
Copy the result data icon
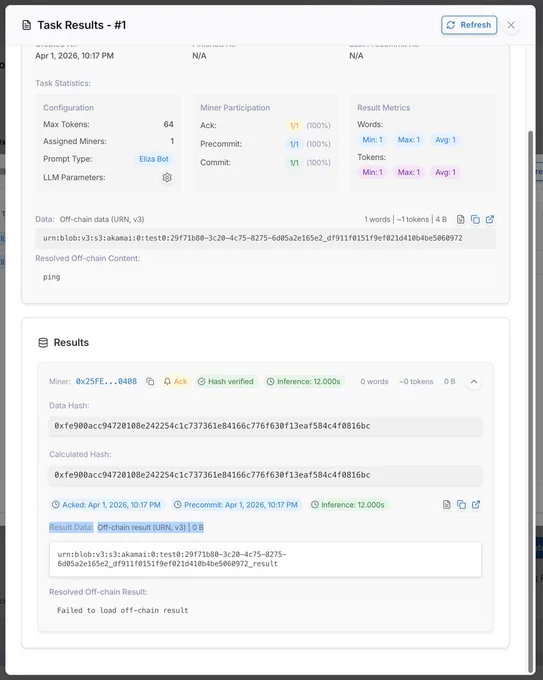pos(461,505)
